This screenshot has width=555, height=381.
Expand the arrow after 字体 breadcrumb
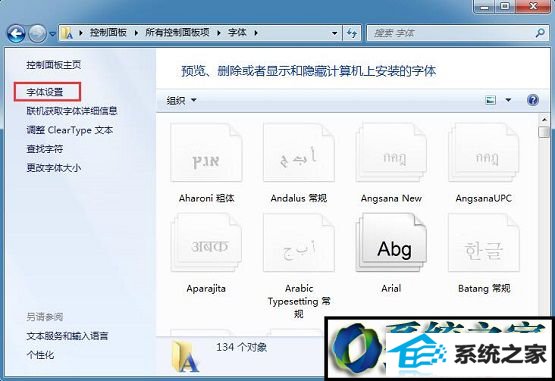(x=256, y=33)
